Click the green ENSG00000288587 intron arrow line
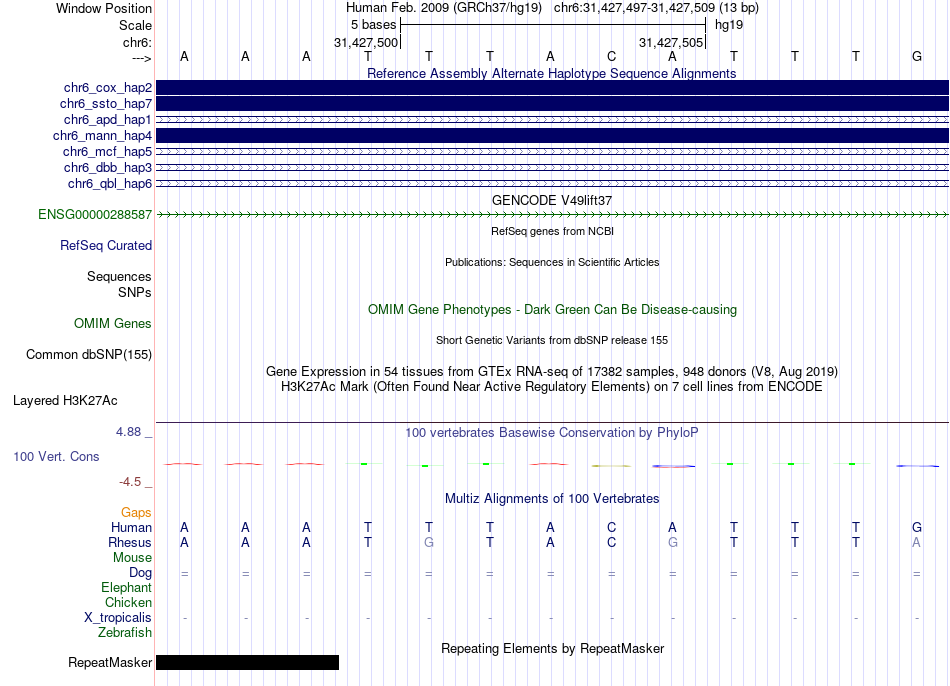950x686 pixels. click(552, 215)
